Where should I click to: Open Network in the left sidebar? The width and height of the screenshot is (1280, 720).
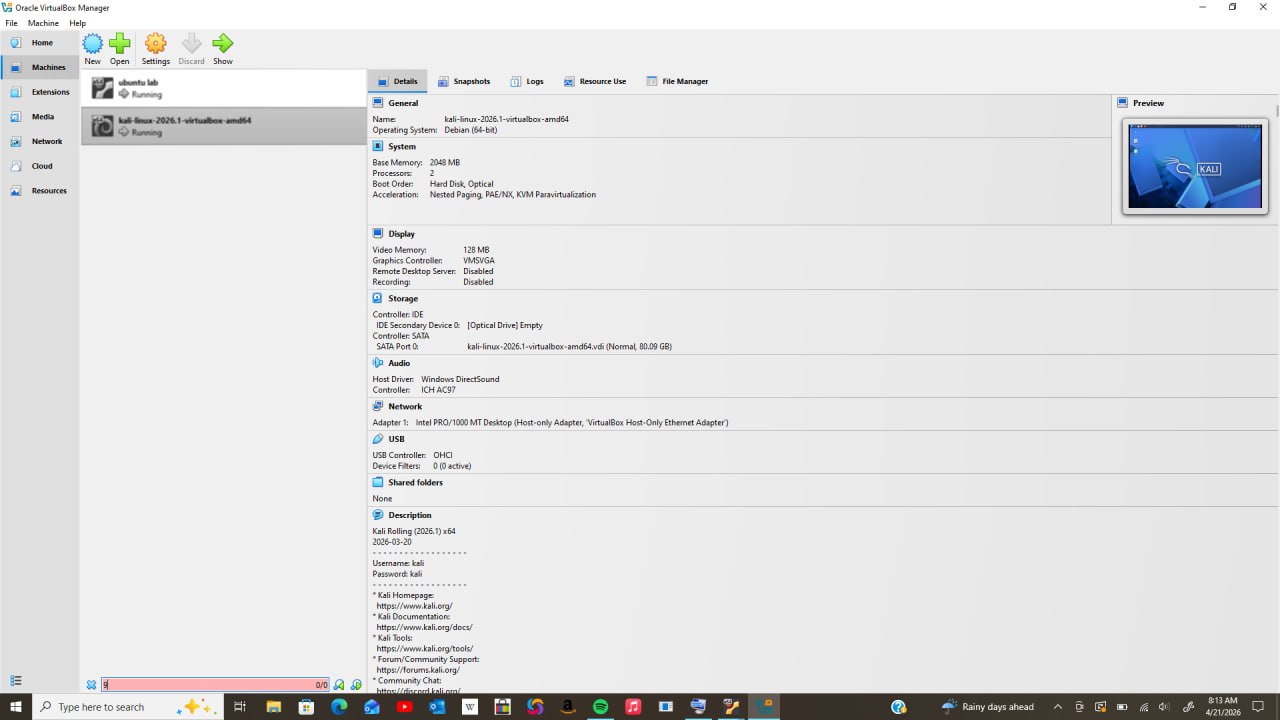click(40, 141)
